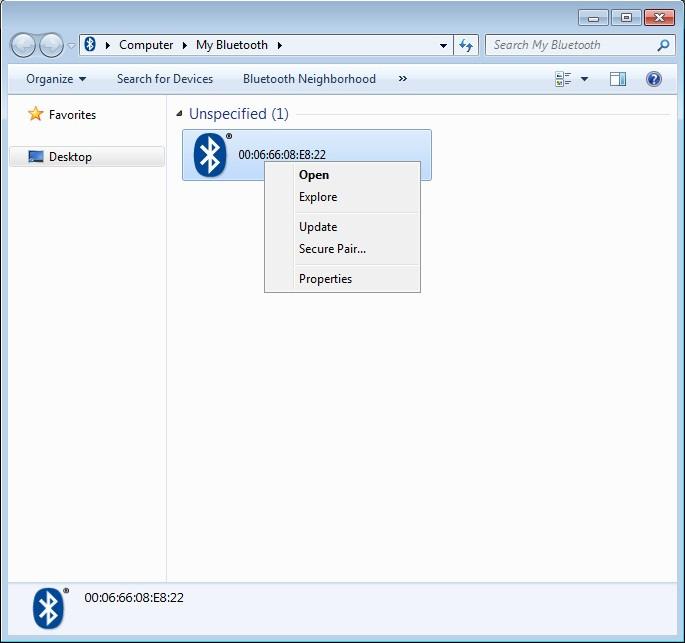Toggle the preview pane icon
Viewport: 685px width, 643px height.
coord(618,79)
